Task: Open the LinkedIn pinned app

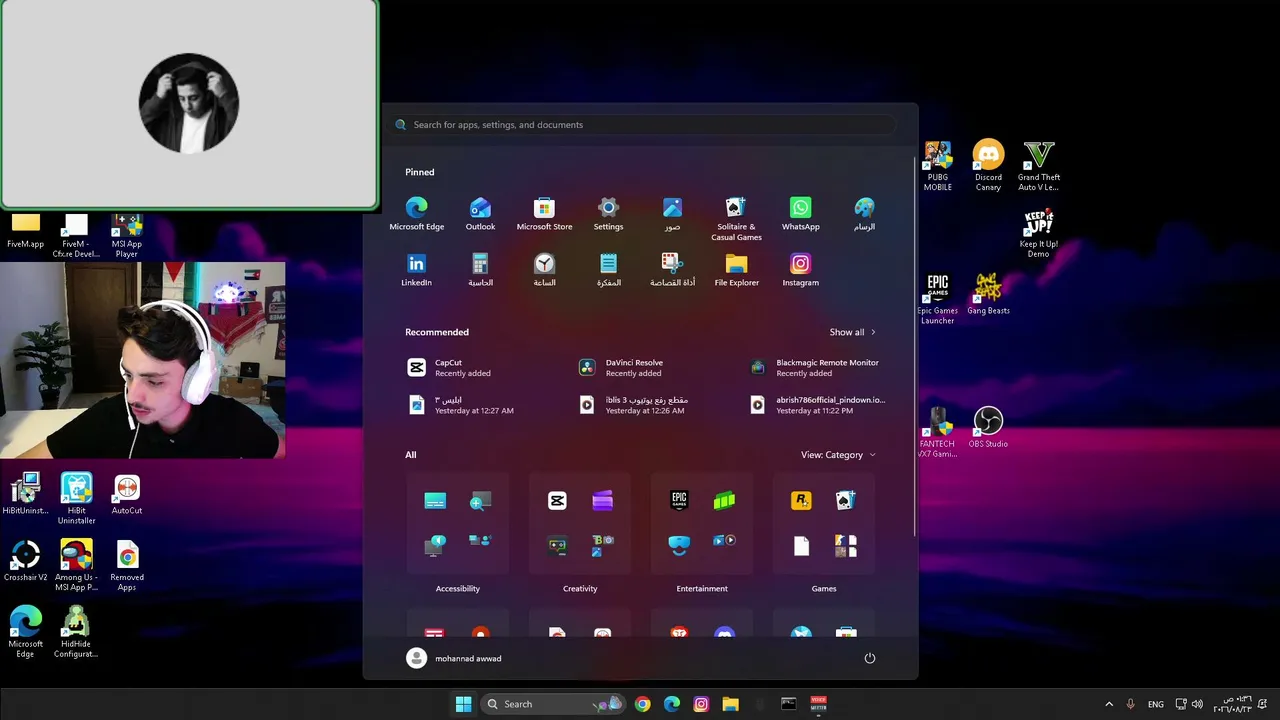Action: pos(416,270)
